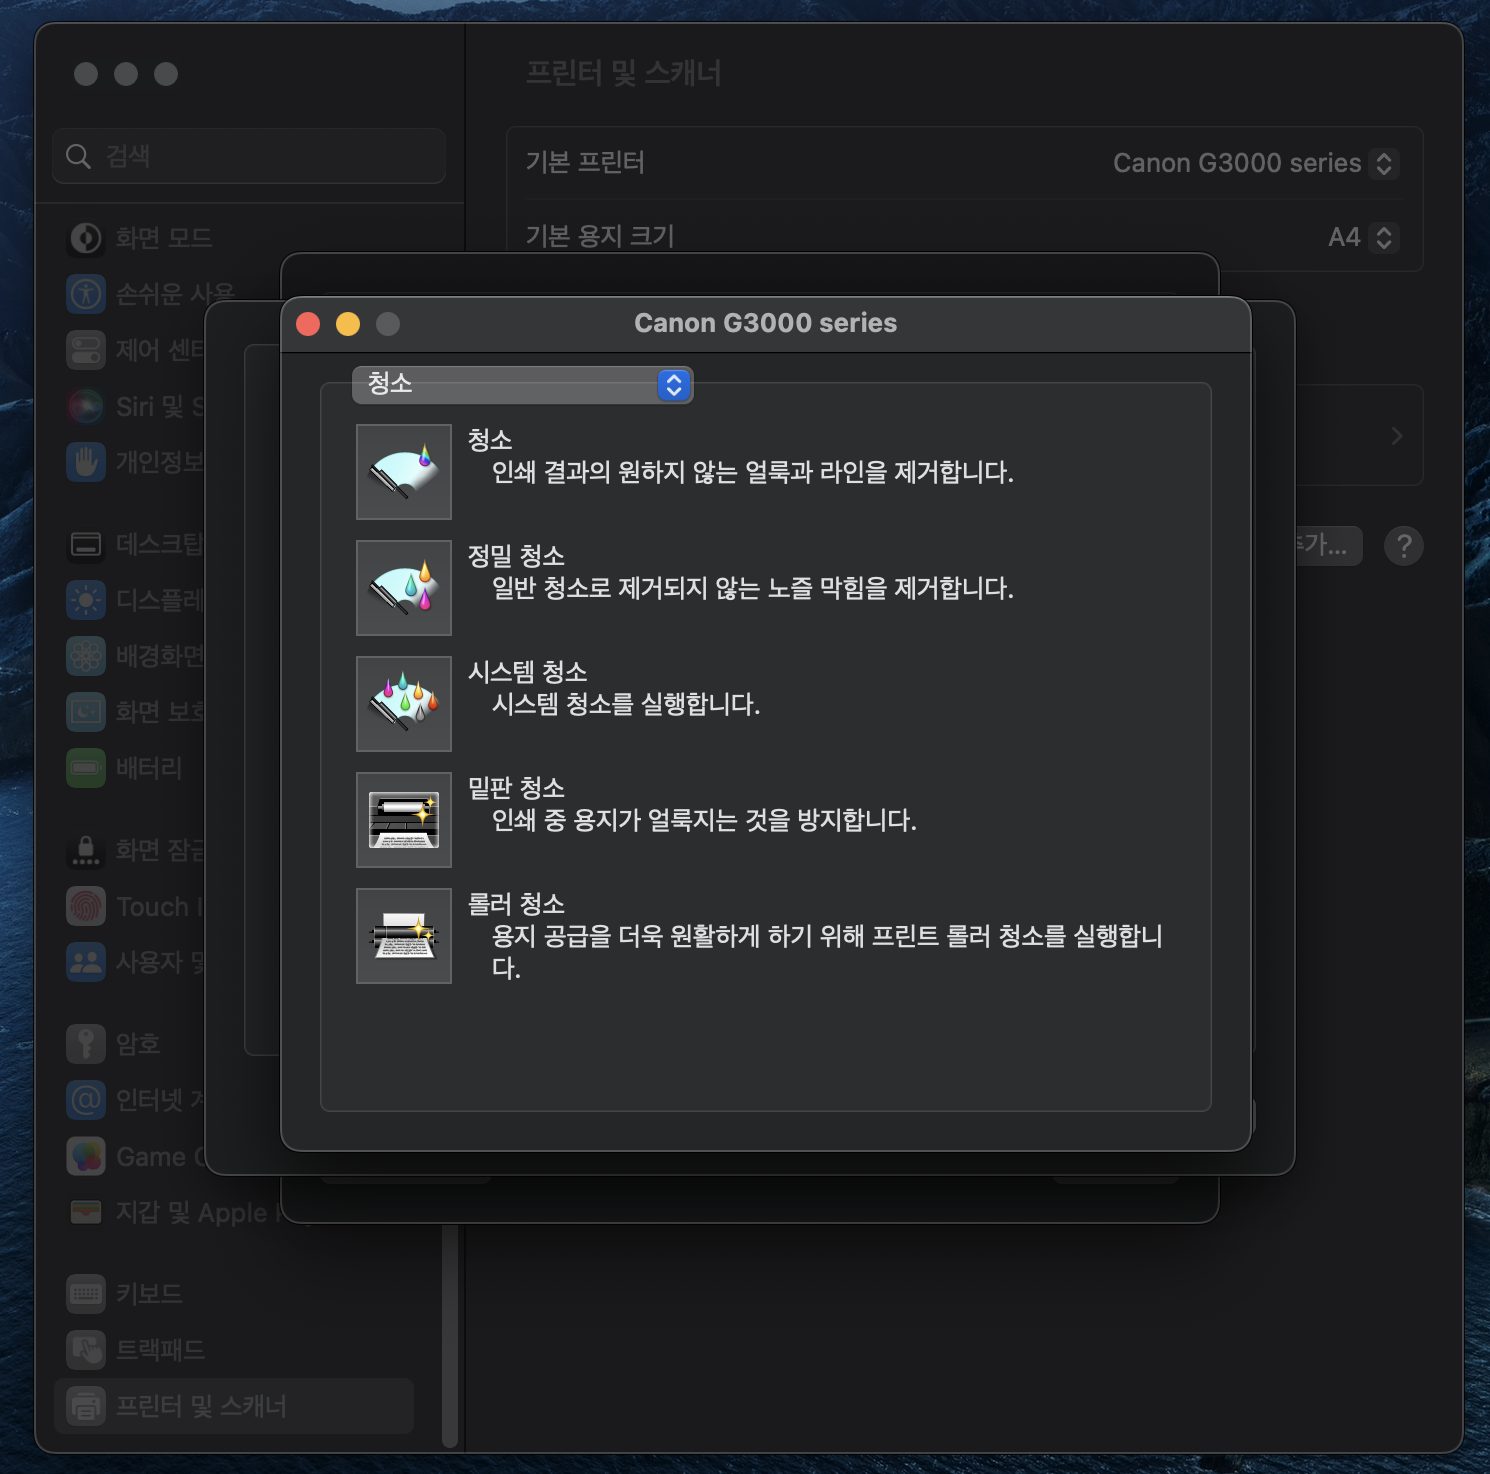Start 정밀 청소 deep cleaning icon
This screenshot has width=1490, height=1474.
[x=404, y=588]
